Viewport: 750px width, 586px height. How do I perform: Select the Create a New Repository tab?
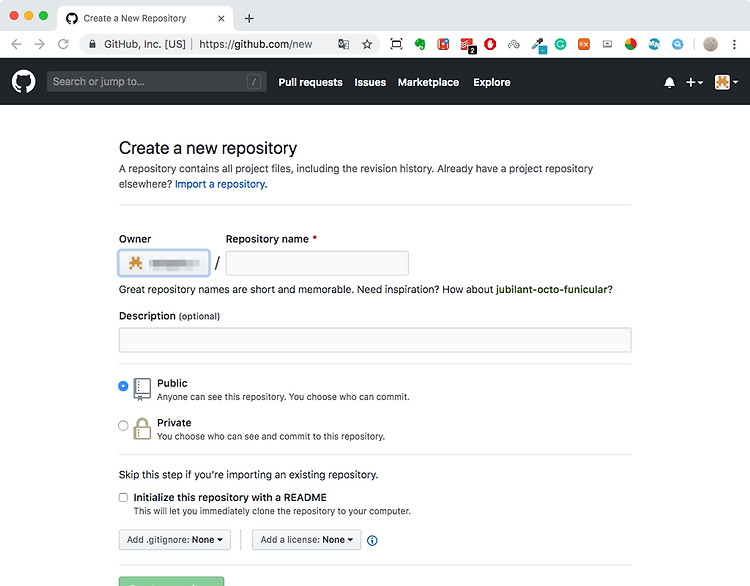[x=145, y=19]
